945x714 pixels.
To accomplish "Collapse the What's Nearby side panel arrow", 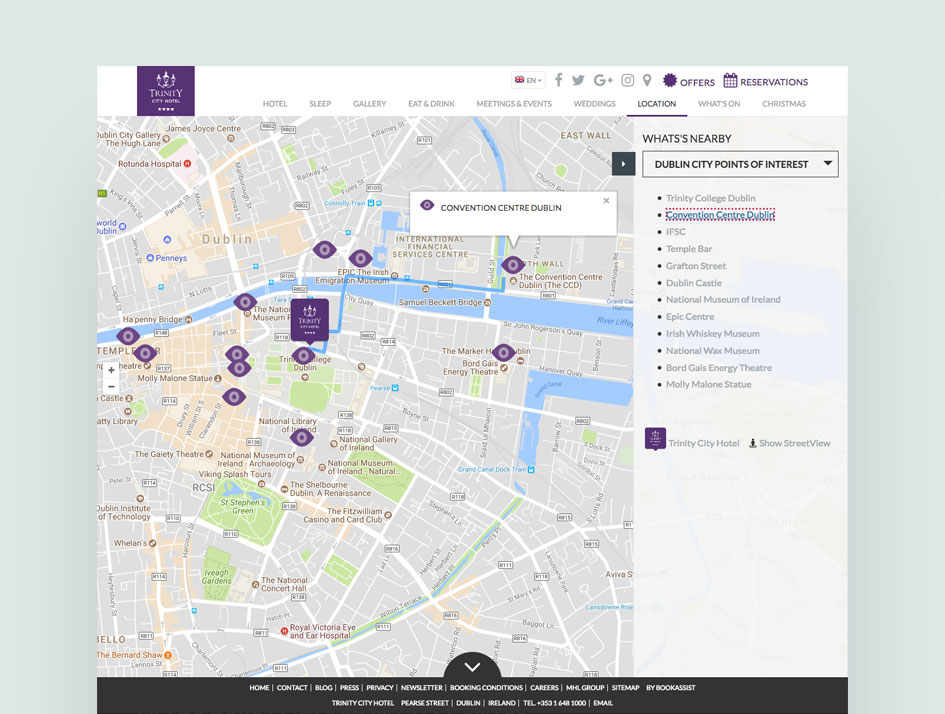I will coord(623,164).
